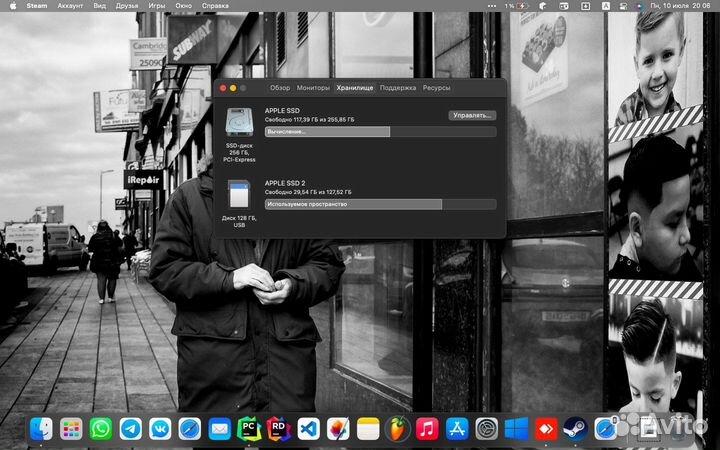Click the battery status icon
720x450 pixels.
point(521,6)
